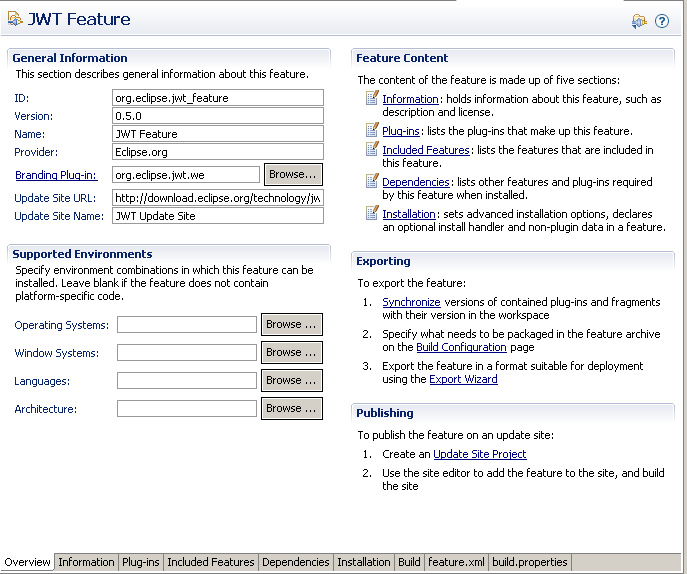
Task: Click the empty Languages field
Action: point(187,381)
